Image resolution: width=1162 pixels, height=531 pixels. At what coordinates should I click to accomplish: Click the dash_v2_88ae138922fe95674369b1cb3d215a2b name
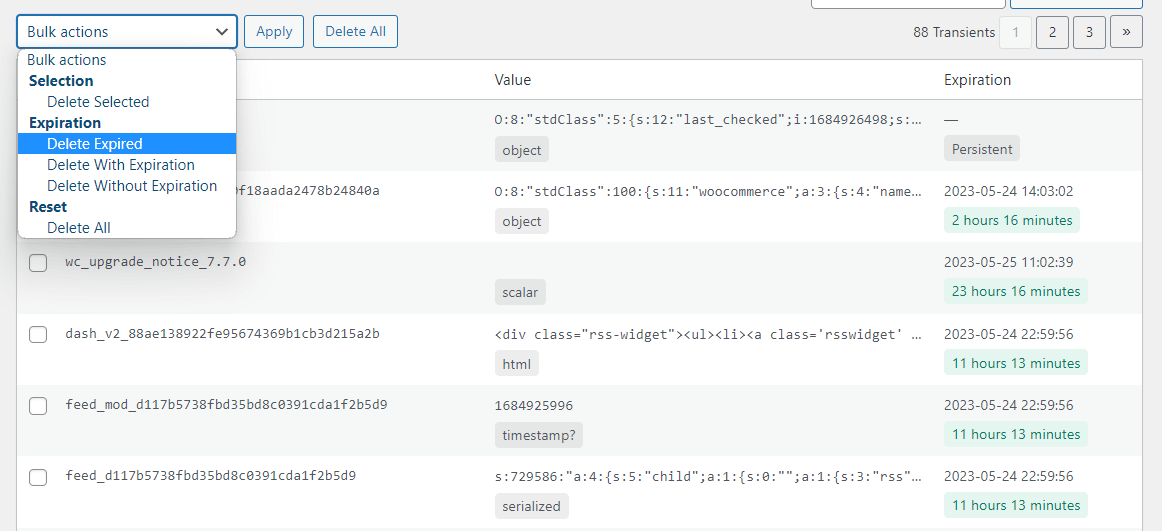pyautogui.click(x=222, y=334)
